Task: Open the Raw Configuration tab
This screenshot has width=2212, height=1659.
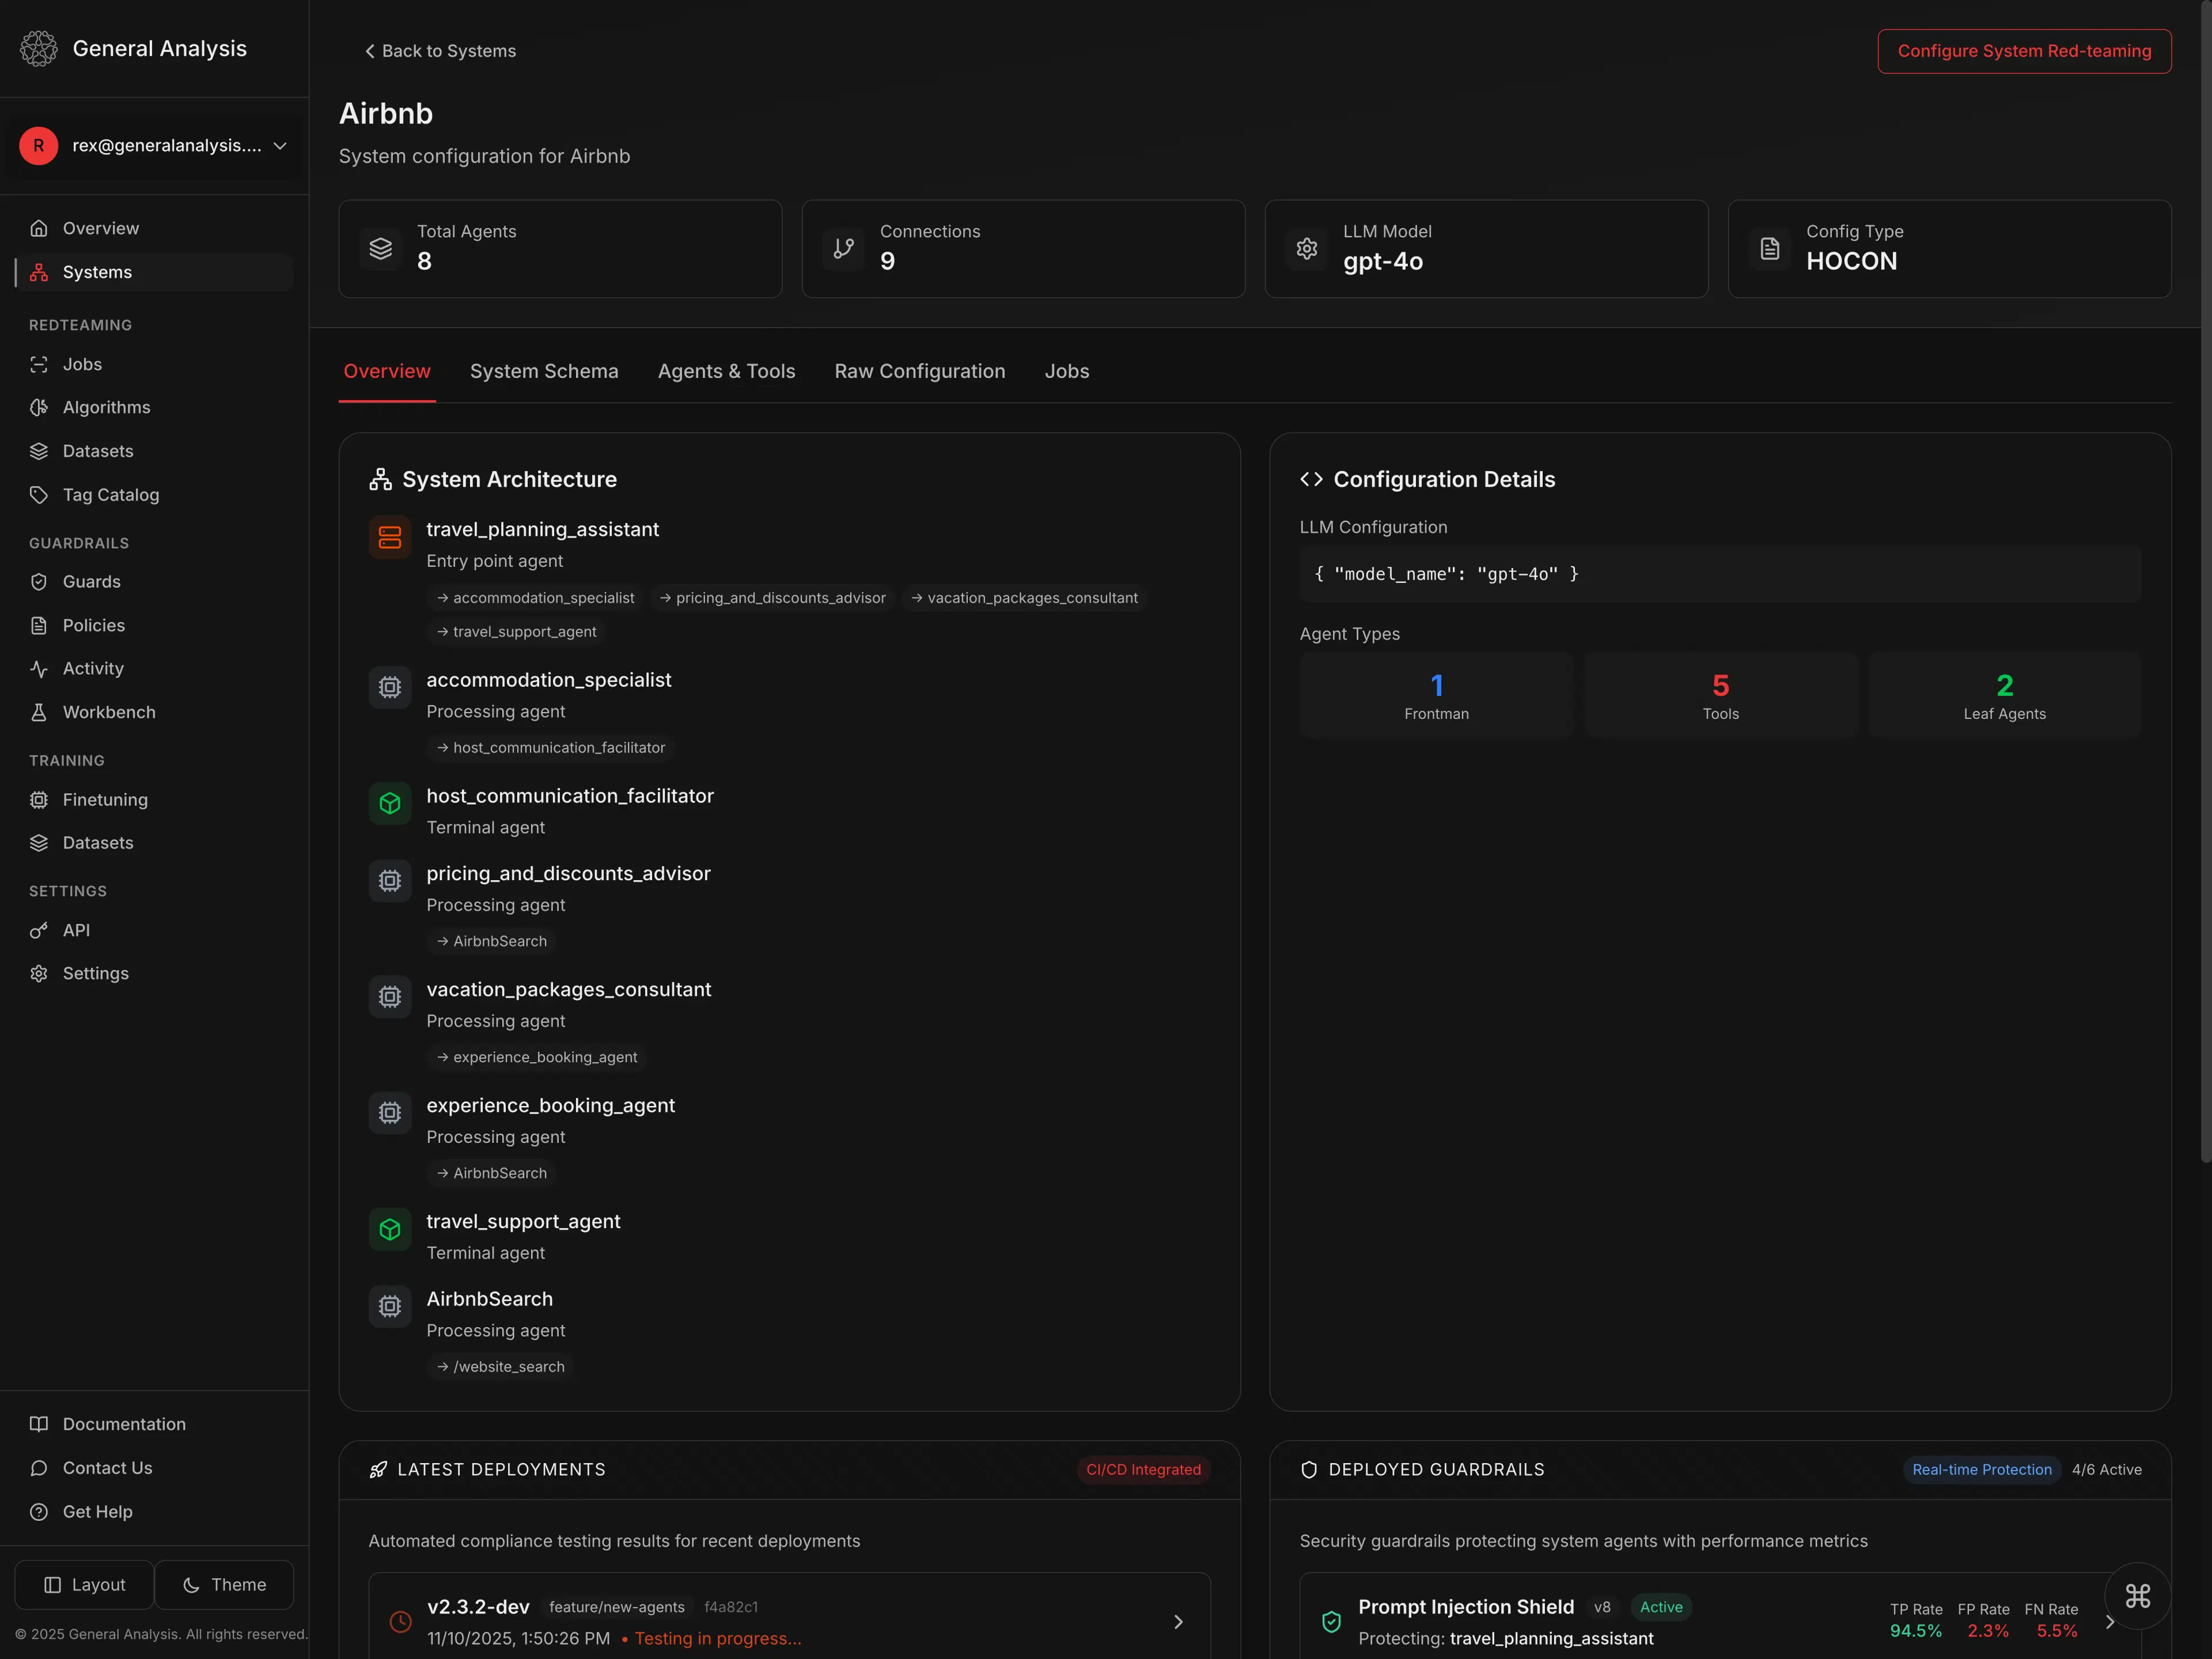Action: click(919, 371)
